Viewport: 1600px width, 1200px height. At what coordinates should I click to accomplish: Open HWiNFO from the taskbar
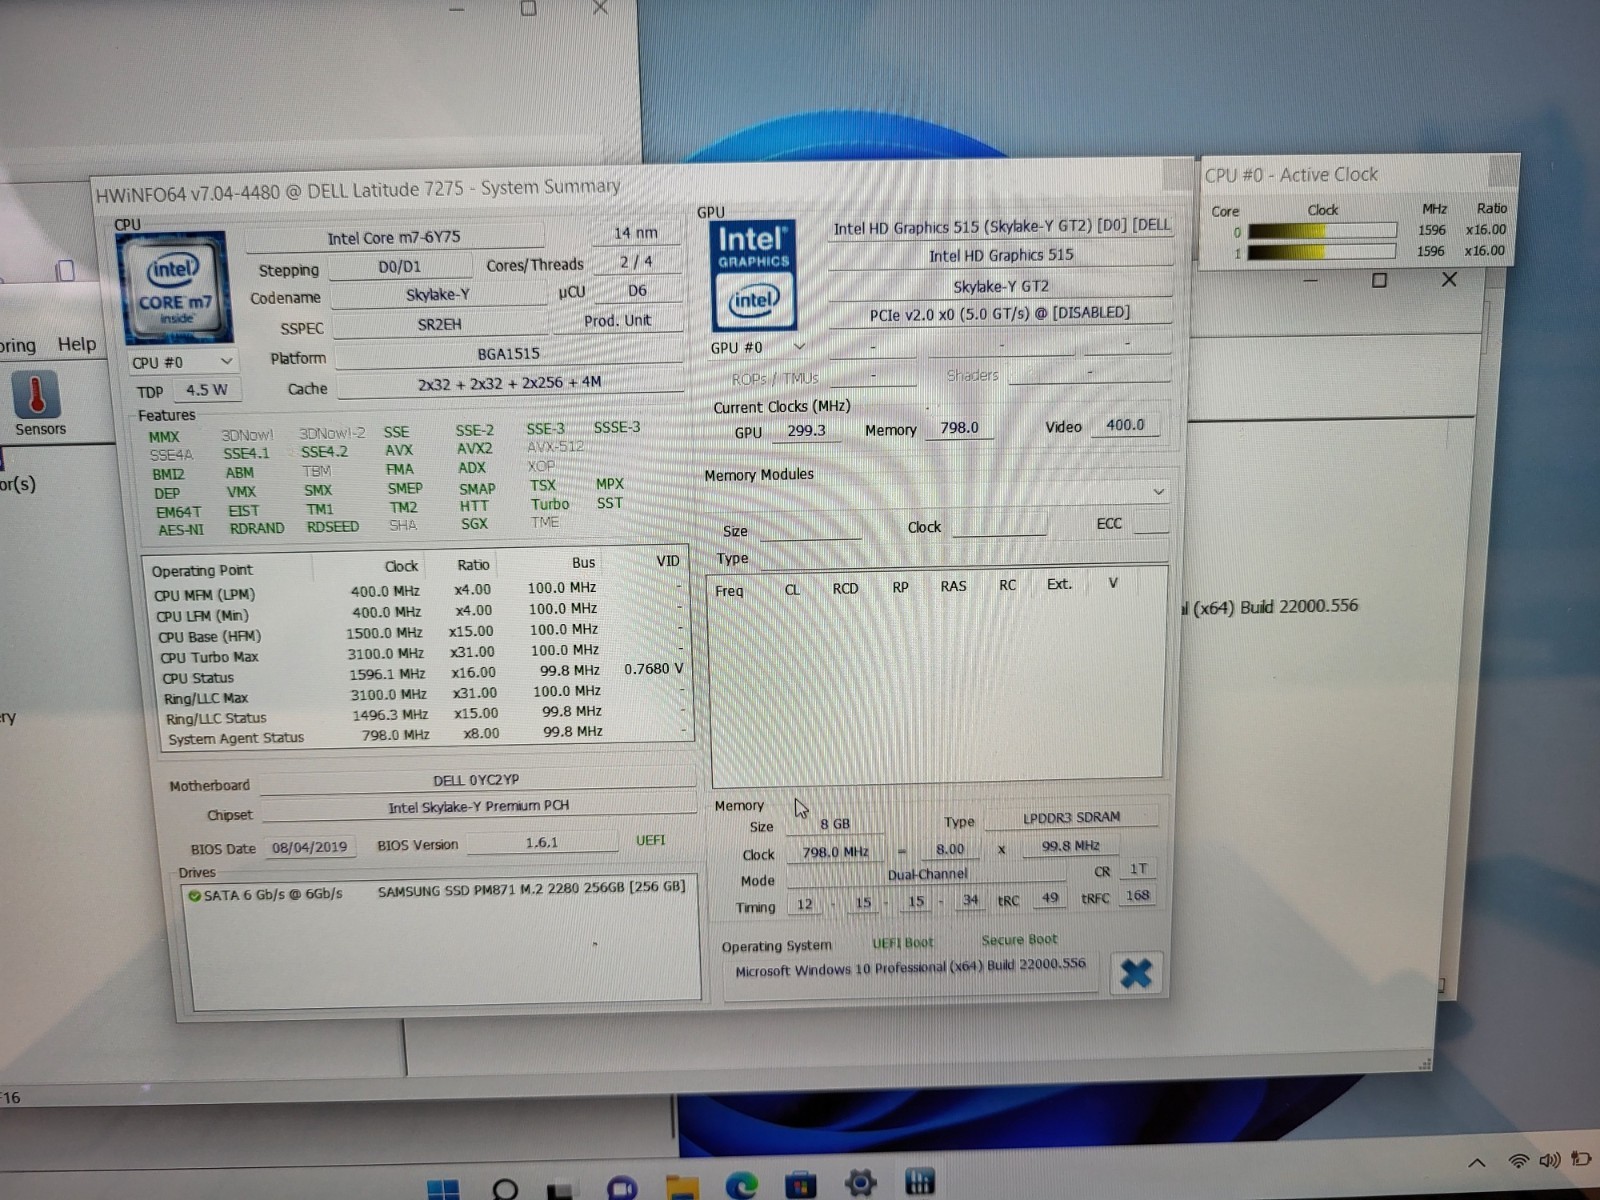(919, 1182)
